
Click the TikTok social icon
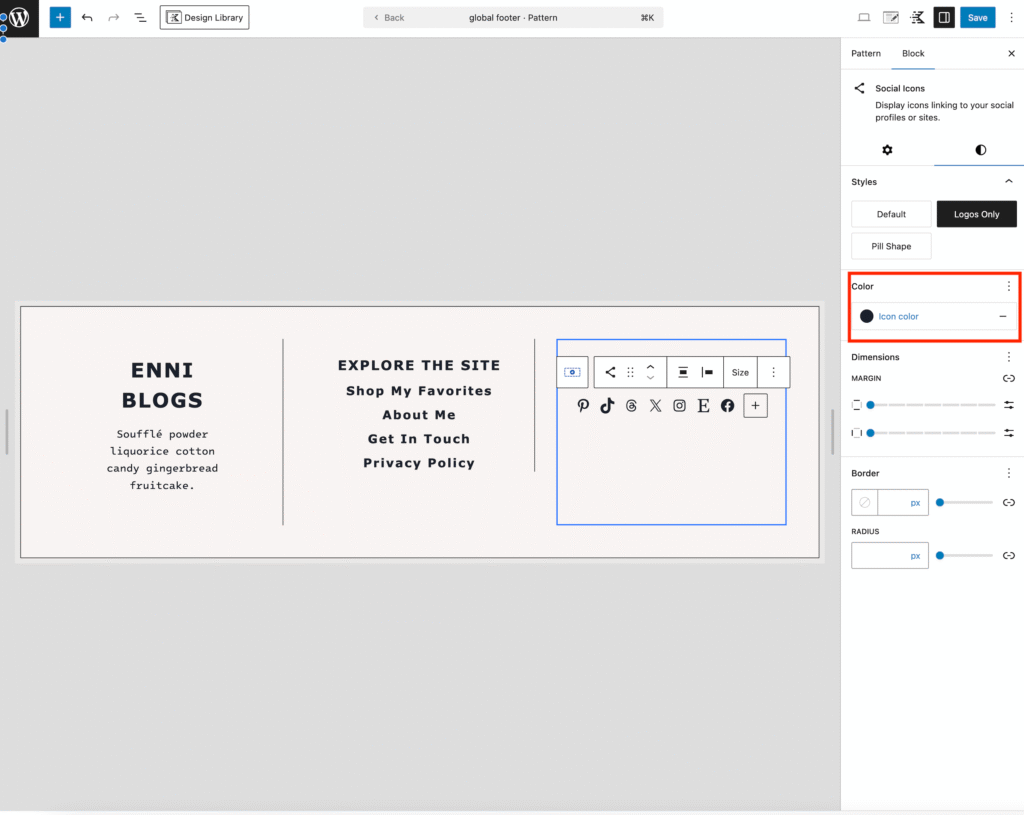607,405
